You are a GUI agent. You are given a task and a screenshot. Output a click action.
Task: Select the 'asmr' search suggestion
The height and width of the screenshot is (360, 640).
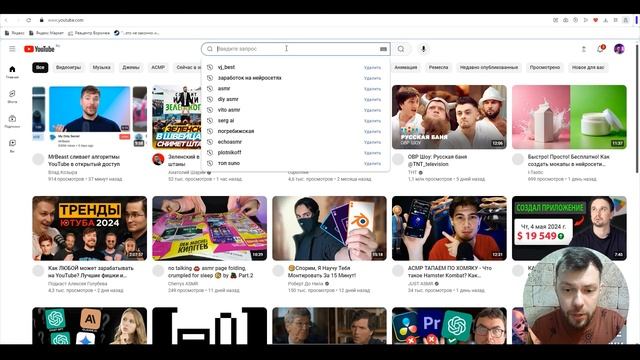pyautogui.click(x=295, y=88)
